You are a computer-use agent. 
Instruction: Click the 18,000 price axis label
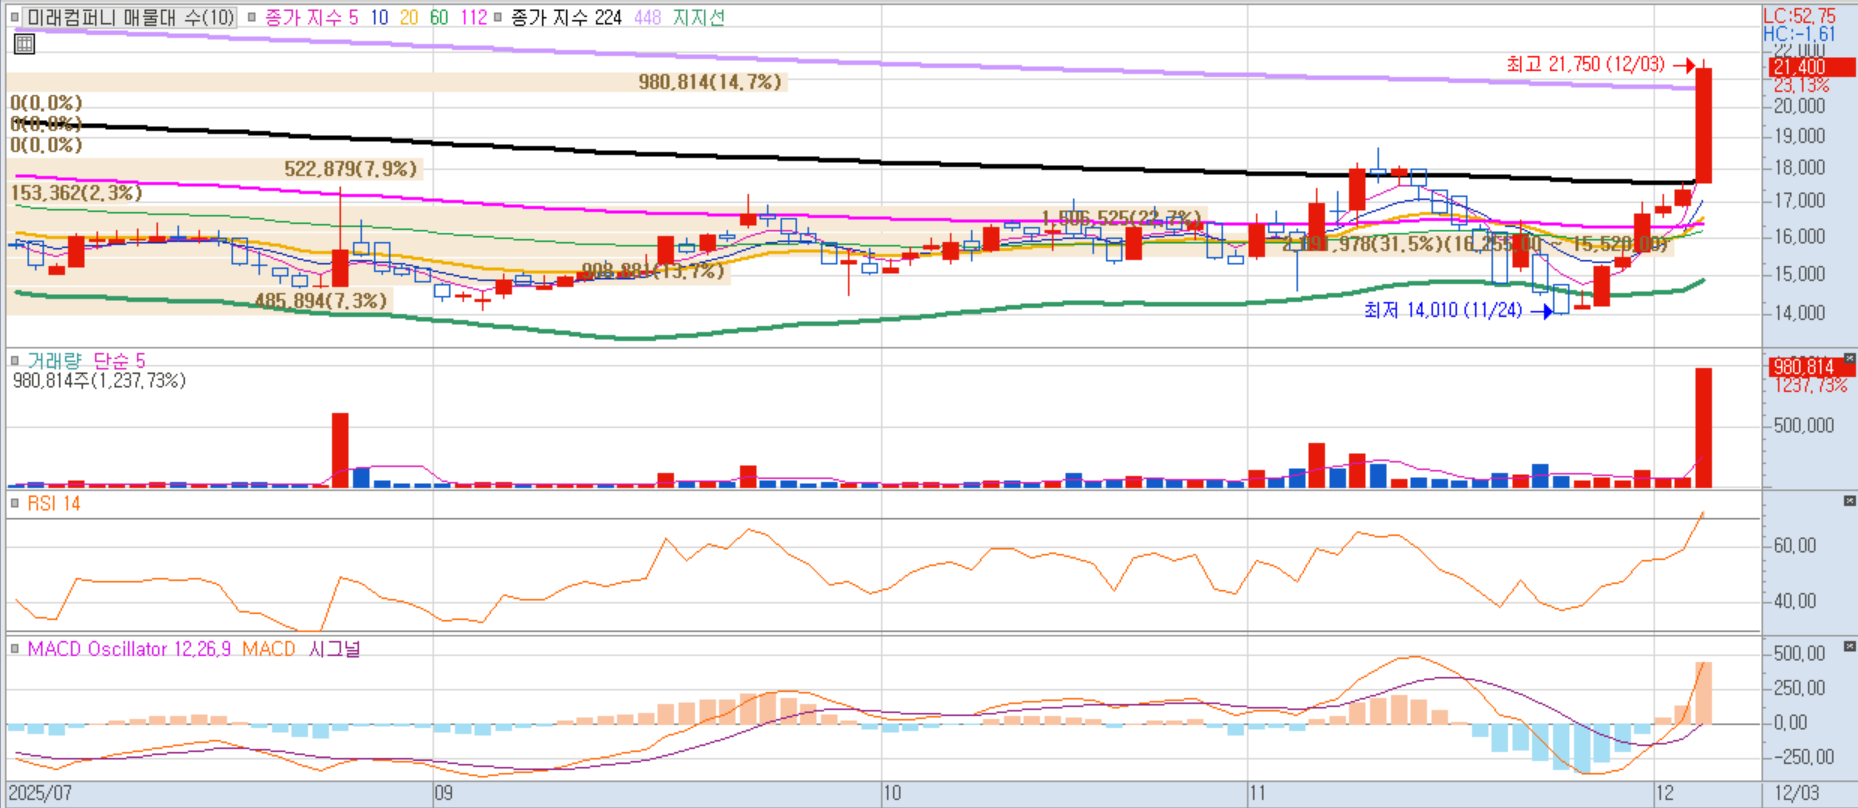1799,168
